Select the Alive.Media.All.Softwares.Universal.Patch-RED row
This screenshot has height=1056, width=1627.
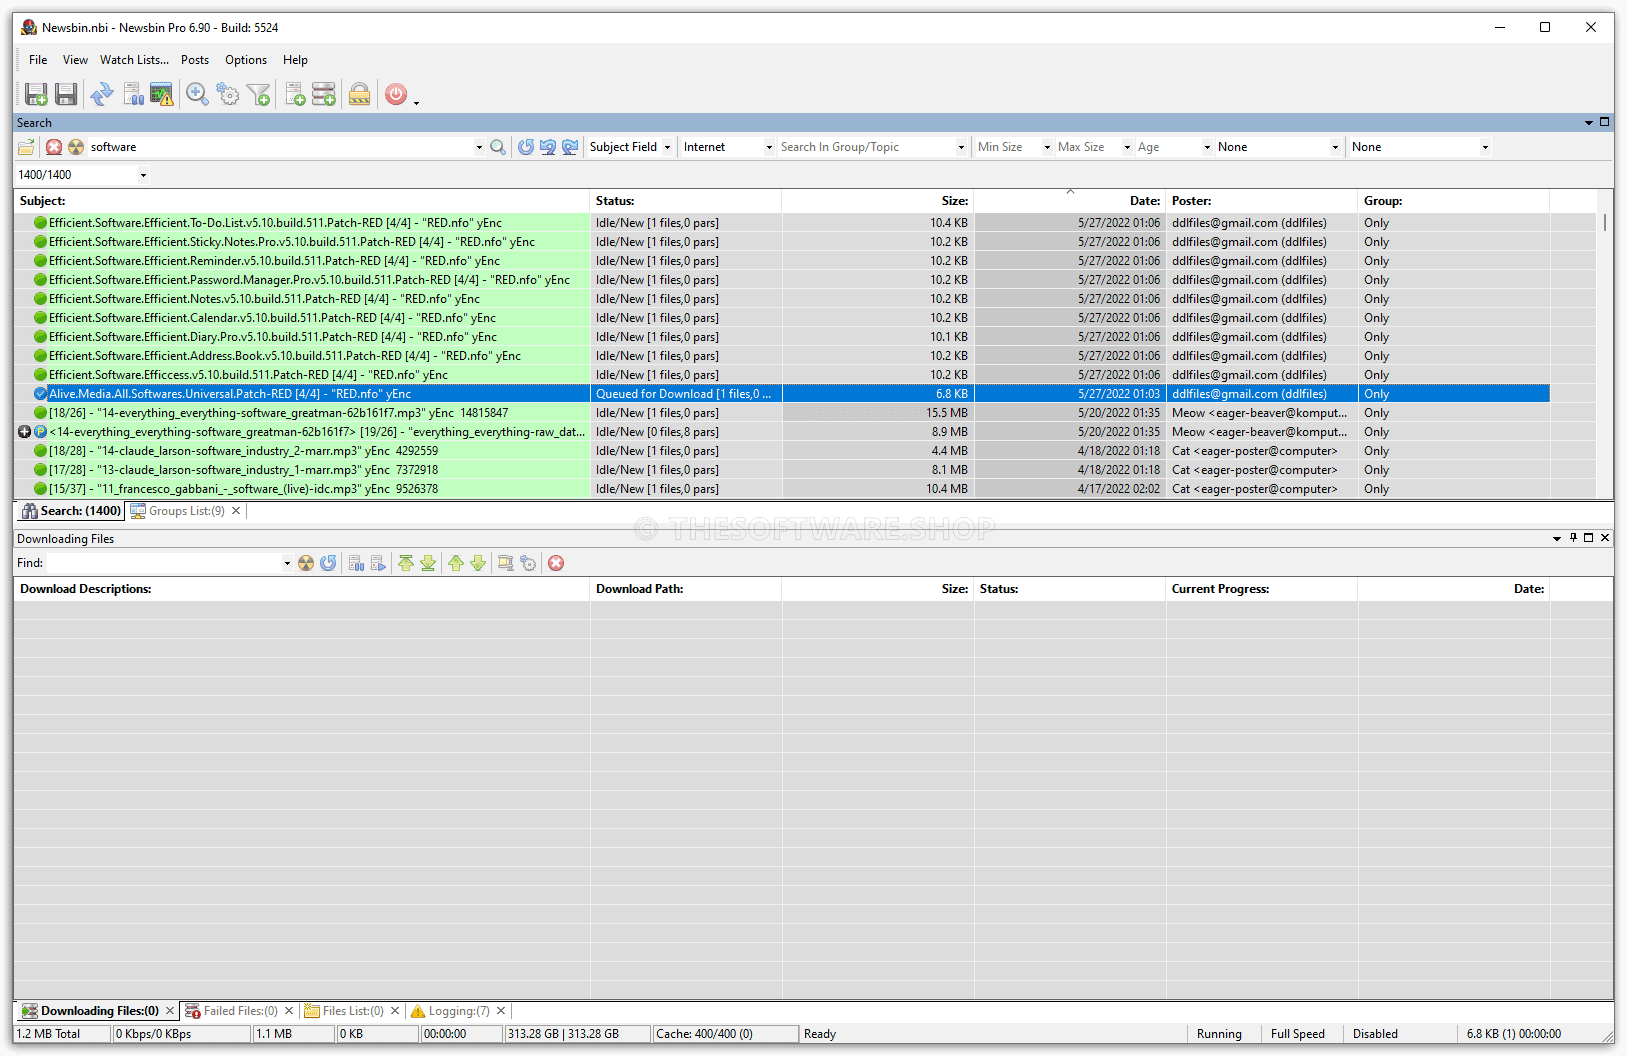(782, 394)
